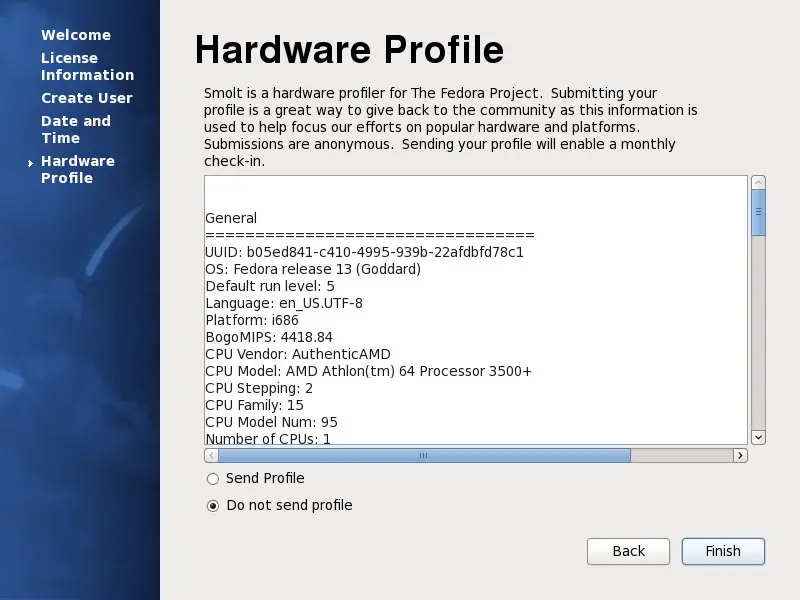Screen dimensions: 800x600
Task: Click the vertical scrollbar thumb
Action: tap(758, 212)
